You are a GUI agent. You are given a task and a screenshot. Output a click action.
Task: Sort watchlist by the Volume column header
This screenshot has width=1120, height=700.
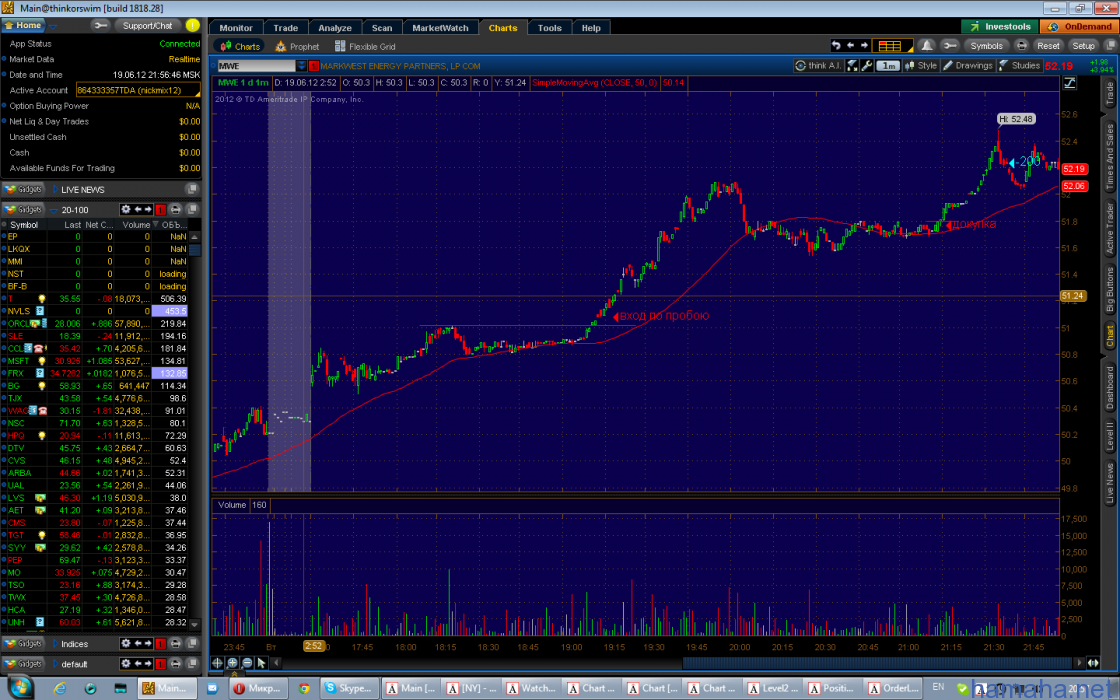pyautogui.click(x=136, y=224)
